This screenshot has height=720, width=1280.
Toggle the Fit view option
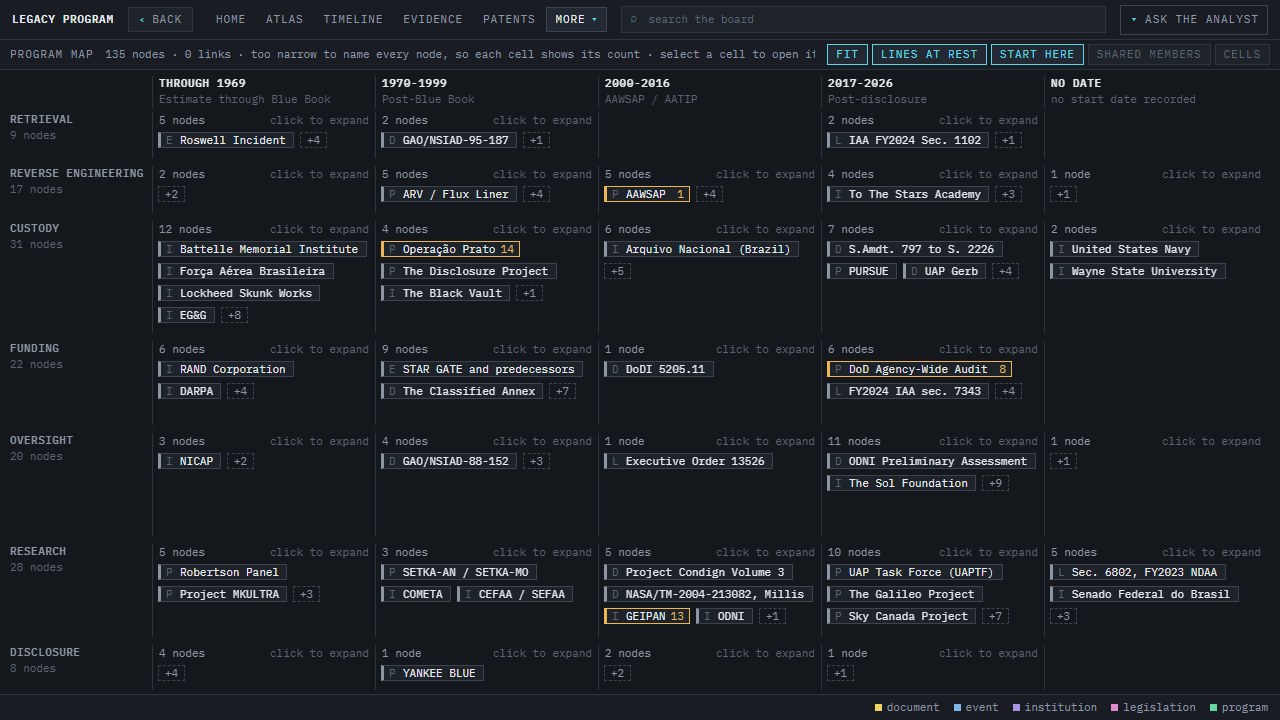coord(847,54)
